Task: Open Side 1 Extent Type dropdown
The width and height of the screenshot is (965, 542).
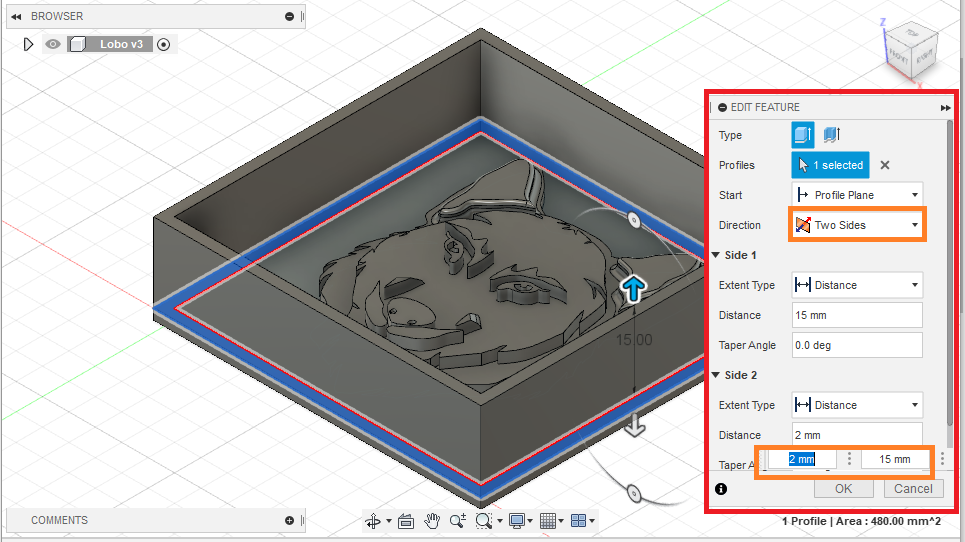Action: click(x=857, y=285)
